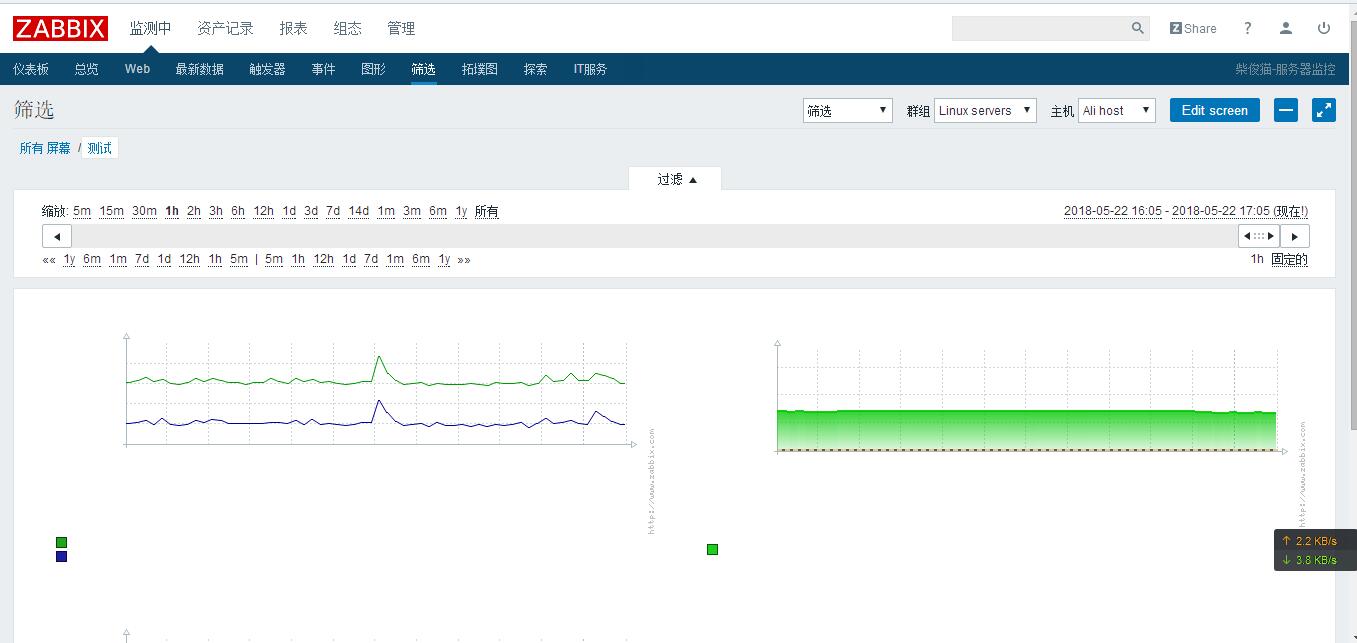Open the 群组 Linux servers dropdown
This screenshot has width=1357, height=643.
point(985,111)
